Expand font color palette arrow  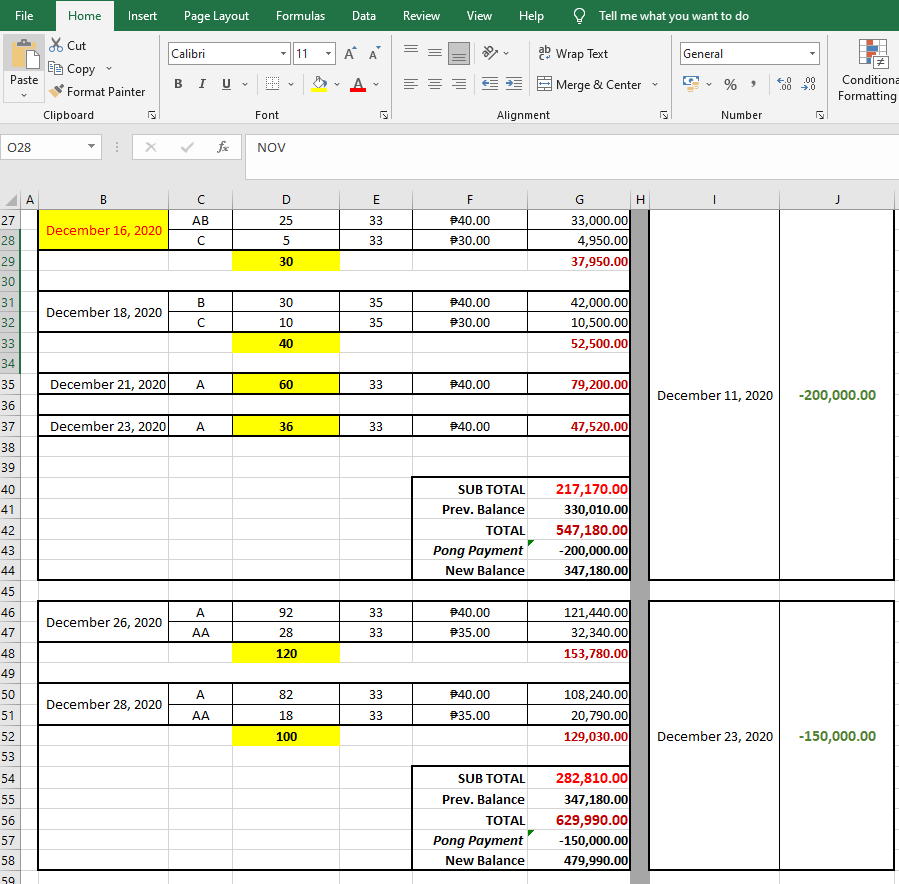376,84
